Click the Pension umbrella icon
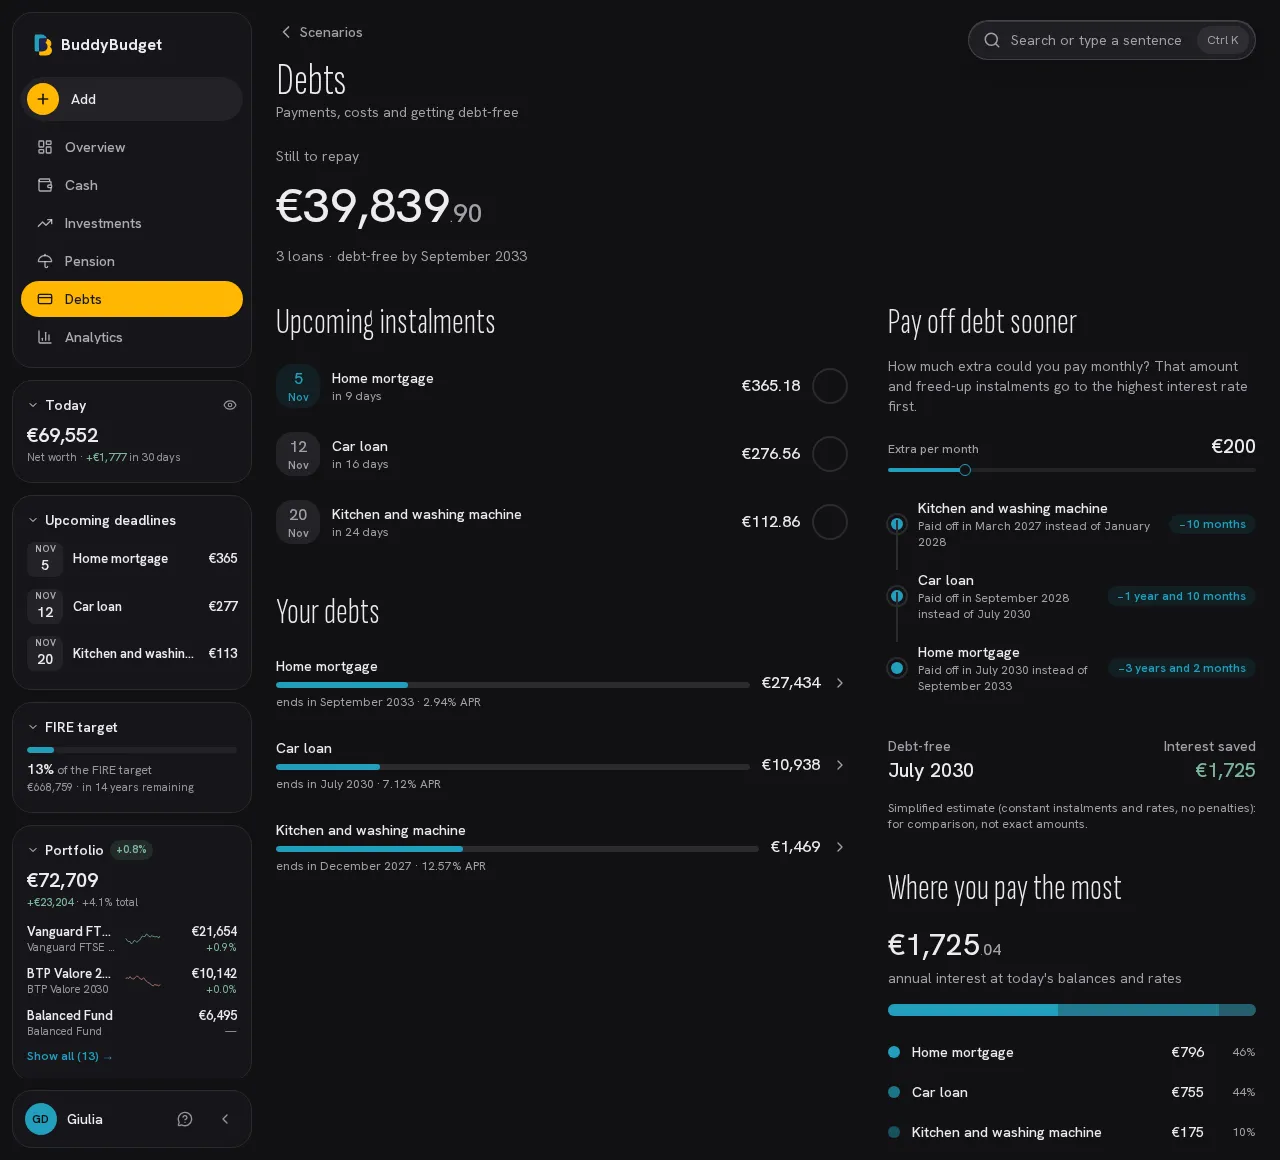 coord(45,261)
